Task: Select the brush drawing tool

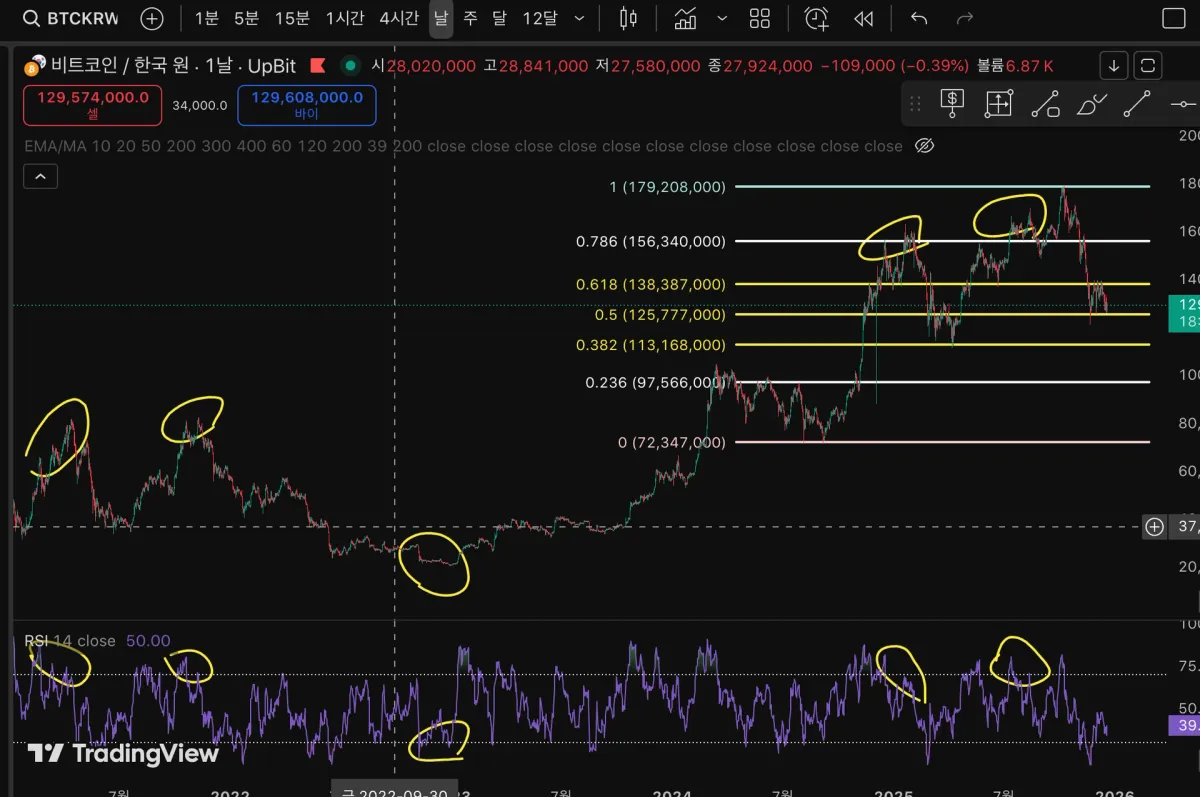Action: pyautogui.click(x=1092, y=103)
